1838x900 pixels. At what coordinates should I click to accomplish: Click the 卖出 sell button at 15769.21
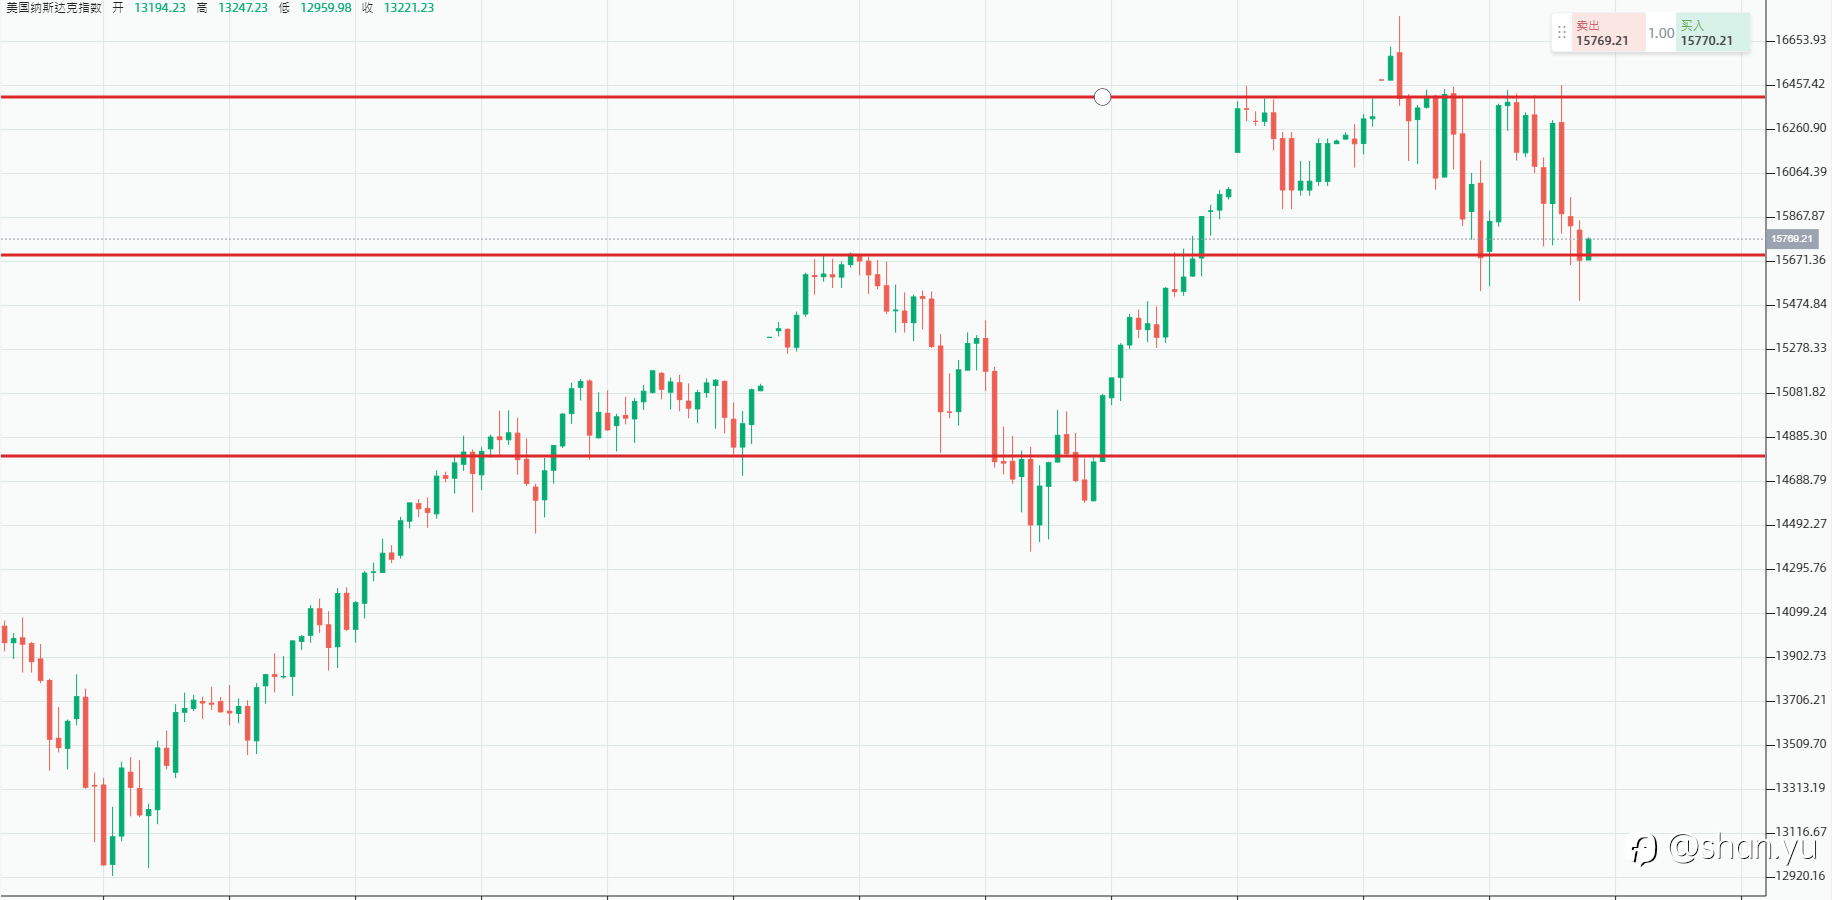click(x=1606, y=33)
